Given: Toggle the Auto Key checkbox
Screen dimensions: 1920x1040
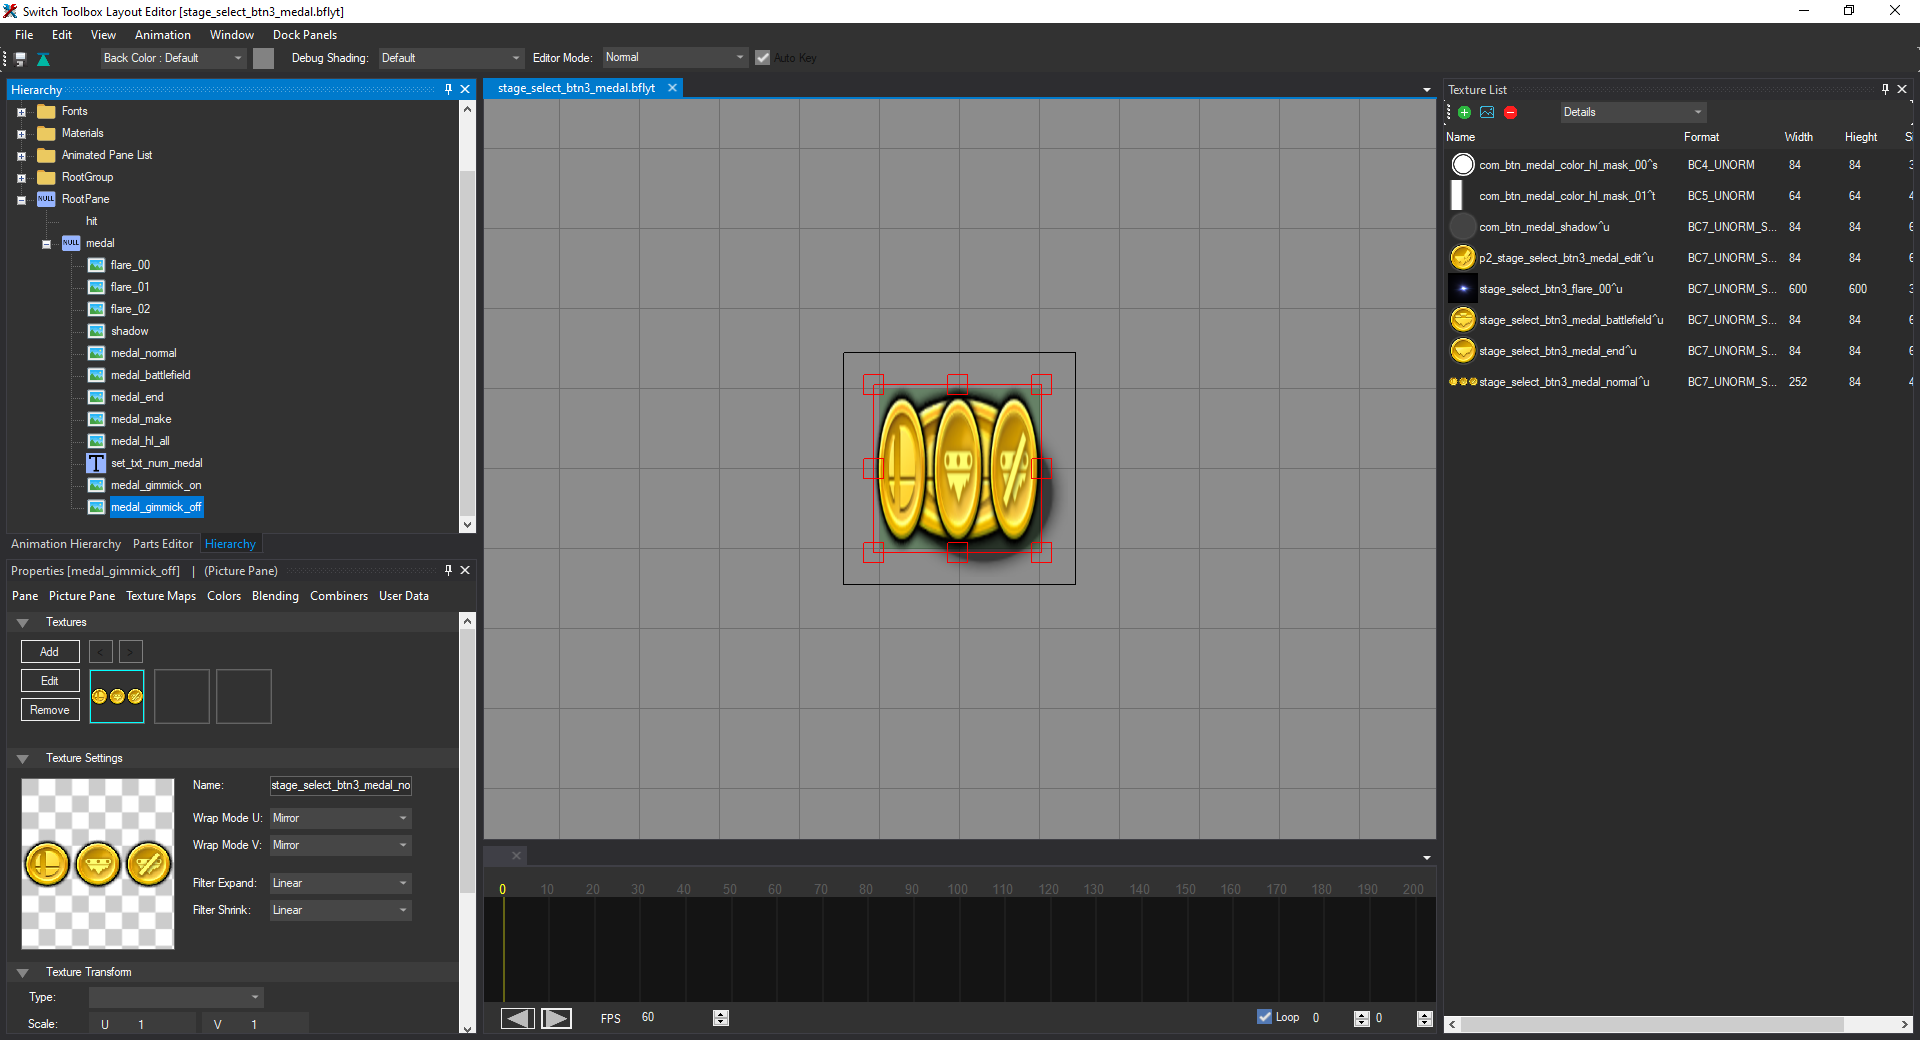Looking at the screenshot, I should pos(763,58).
